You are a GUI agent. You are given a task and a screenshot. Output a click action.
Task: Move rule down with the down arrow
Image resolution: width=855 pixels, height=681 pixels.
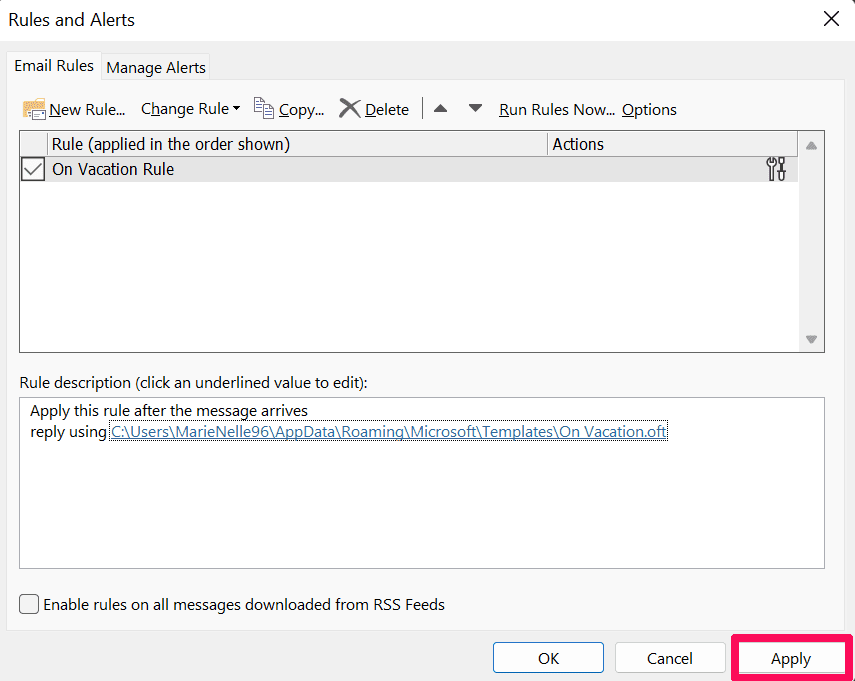coord(475,108)
